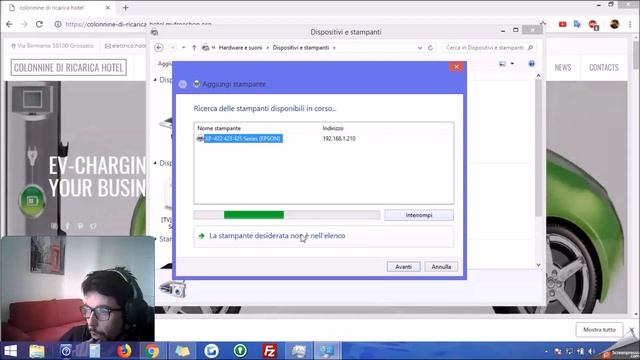This screenshot has width=640, height=360.
Task: Expand the address bar history dropdown arrow
Action: (x=420, y=48)
